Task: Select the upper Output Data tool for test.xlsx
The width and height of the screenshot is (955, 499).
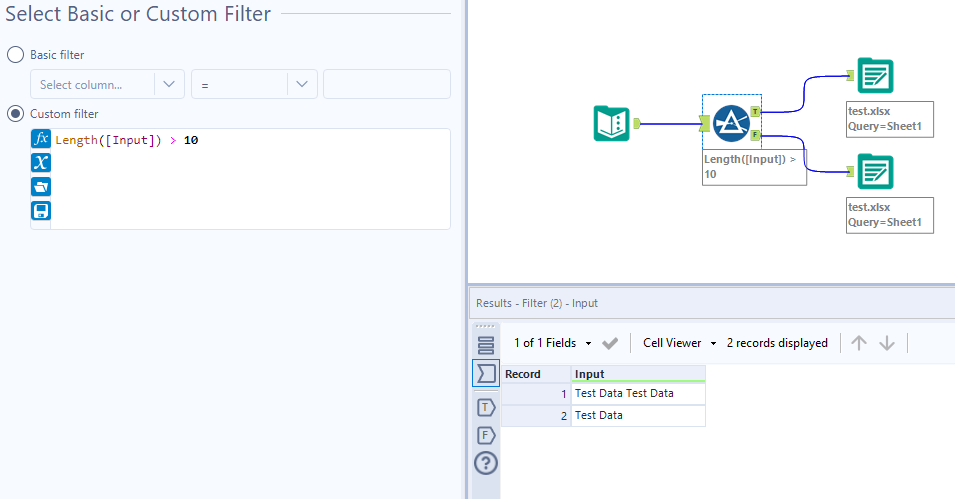Action: (875, 76)
